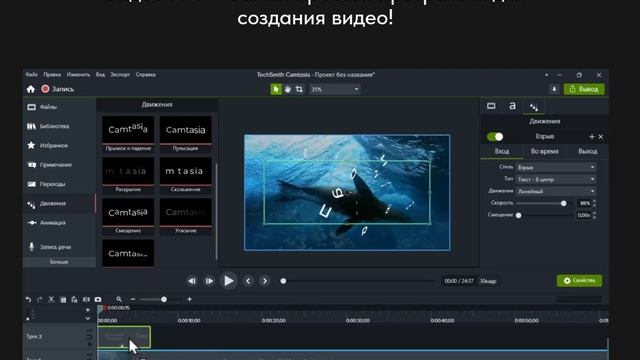Click the playback progress scrubber
Viewport: 640px width, 360px height.
click(x=283, y=281)
